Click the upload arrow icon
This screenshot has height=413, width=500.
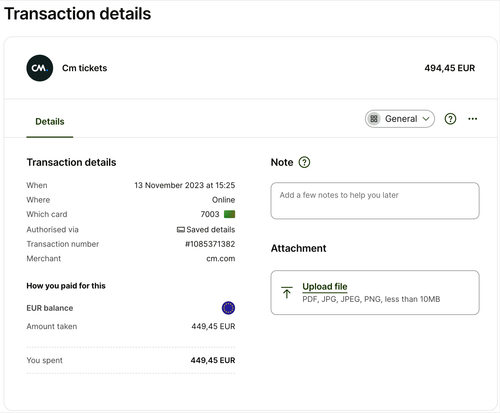tap(287, 292)
